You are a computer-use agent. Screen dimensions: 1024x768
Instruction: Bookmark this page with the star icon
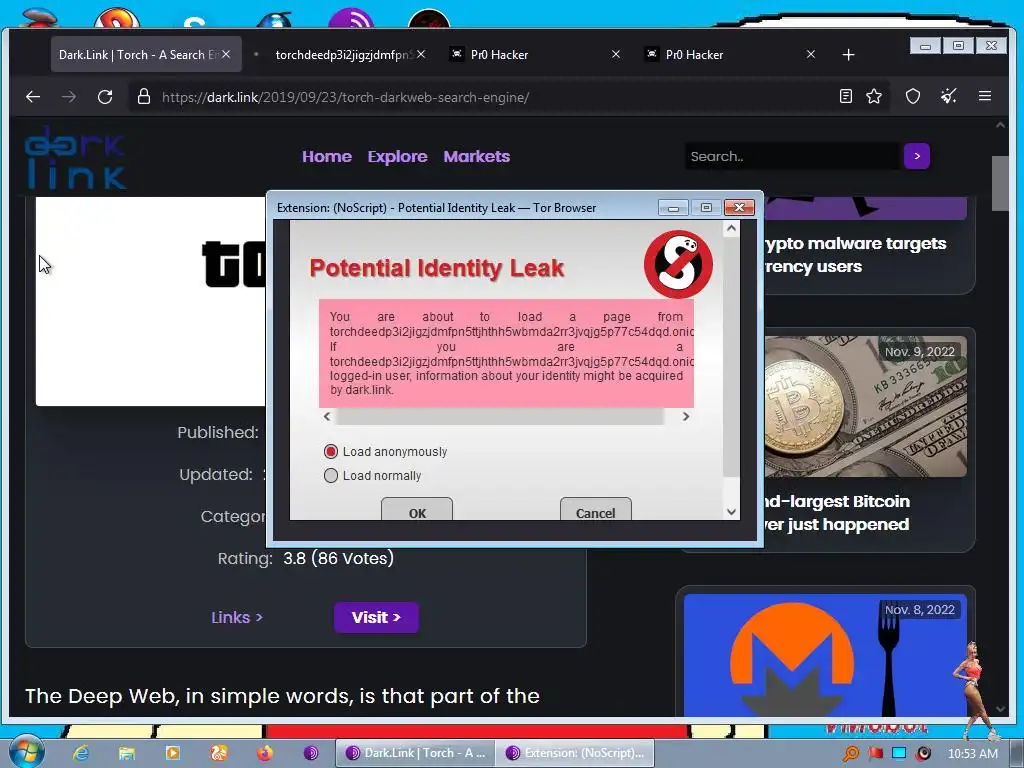pos(874,97)
